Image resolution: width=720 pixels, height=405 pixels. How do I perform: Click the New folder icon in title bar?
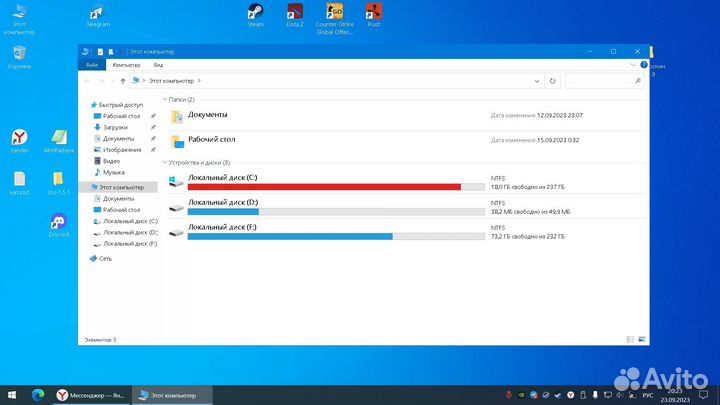coord(111,52)
